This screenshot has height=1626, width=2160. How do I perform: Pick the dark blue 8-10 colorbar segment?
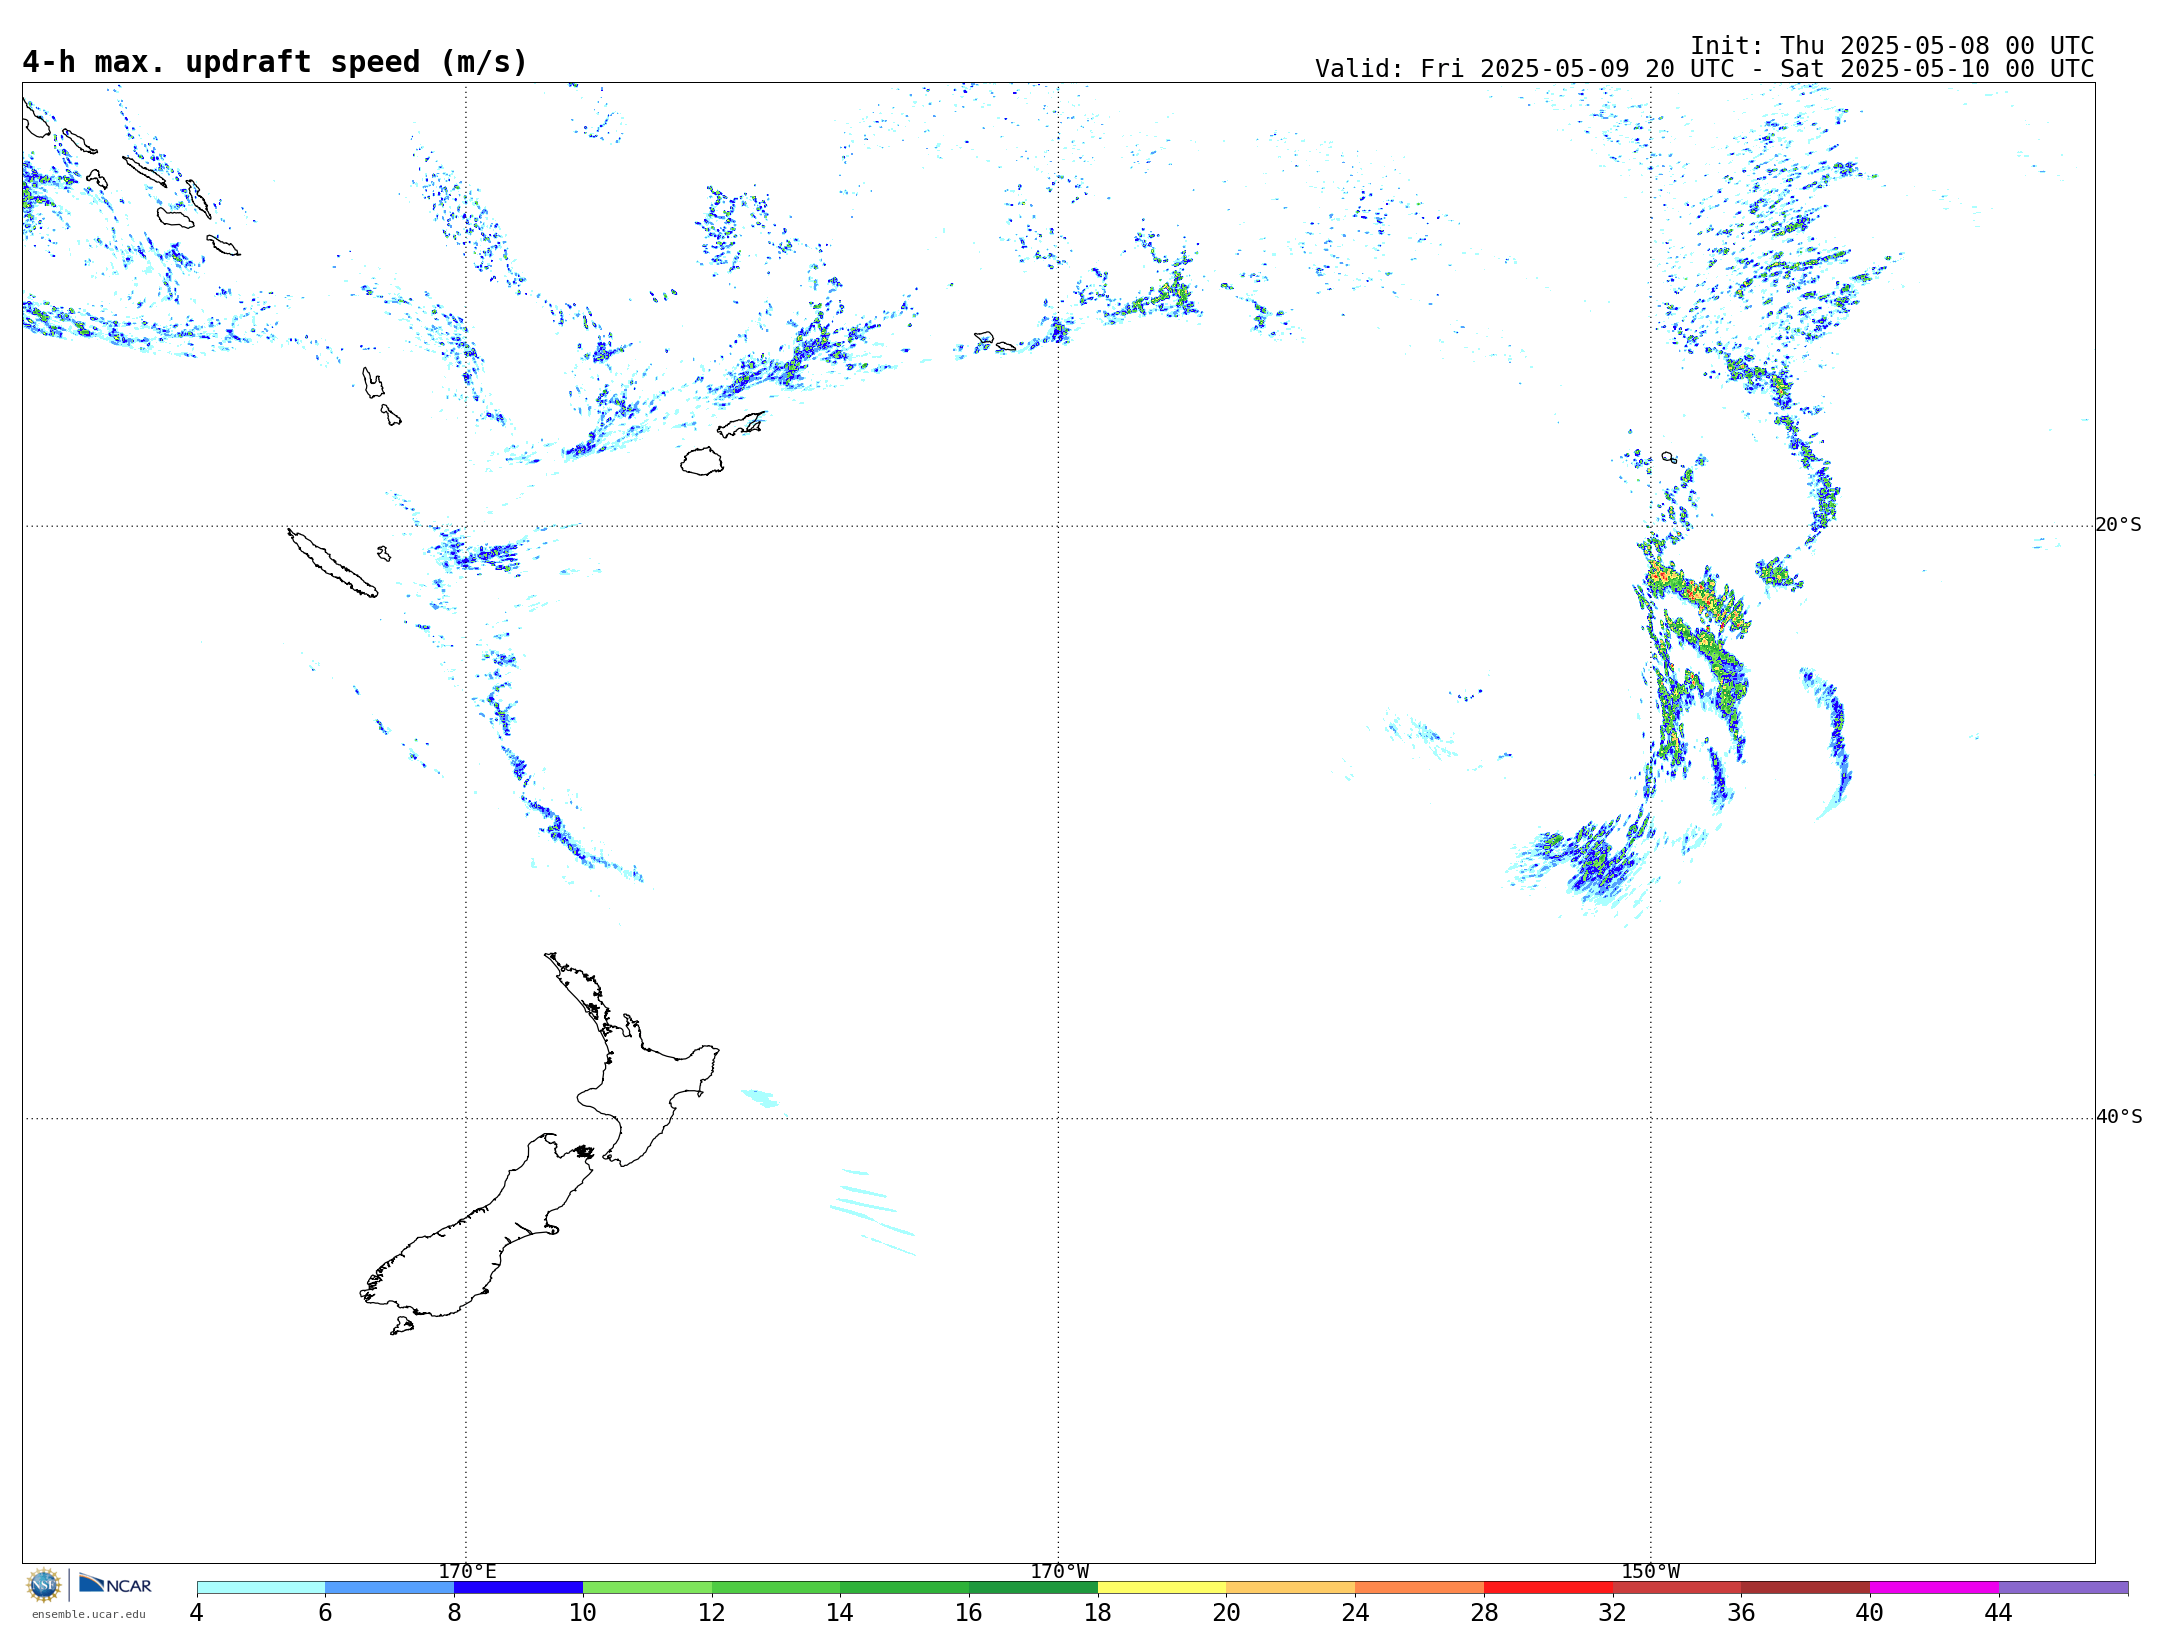[x=519, y=1588]
